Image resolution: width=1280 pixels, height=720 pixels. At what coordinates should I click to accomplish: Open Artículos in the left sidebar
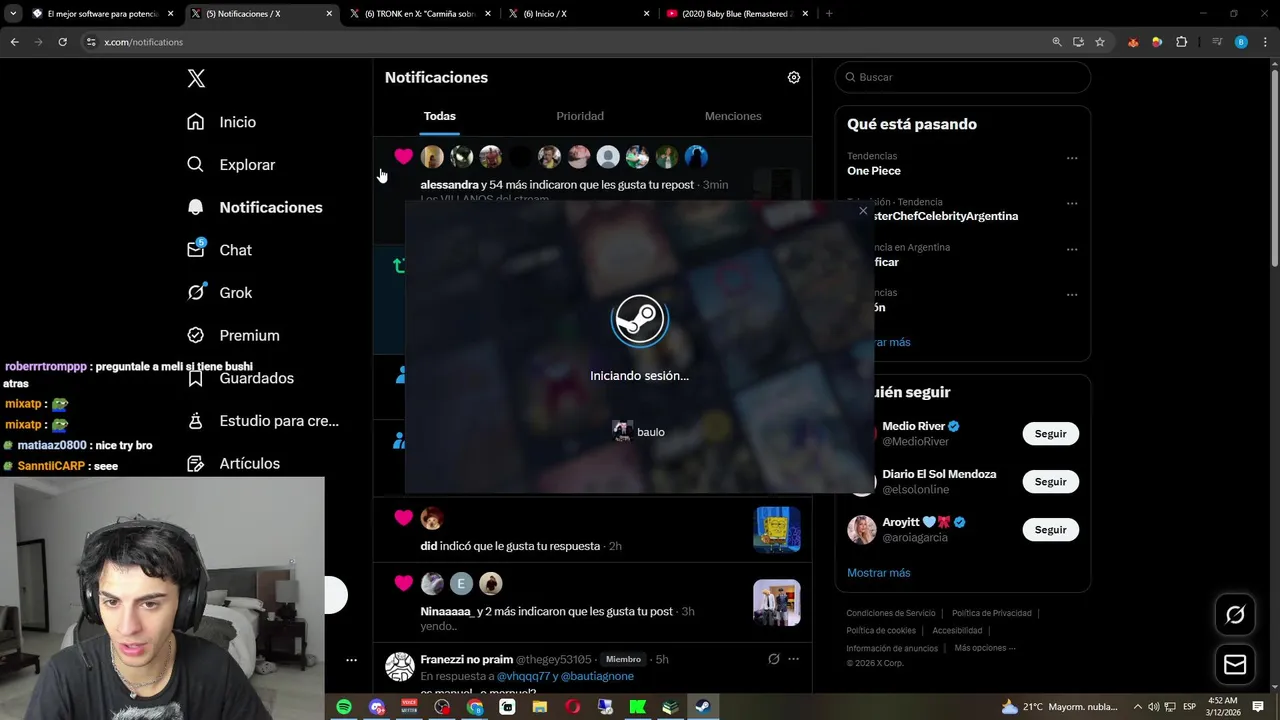(x=234, y=464)
